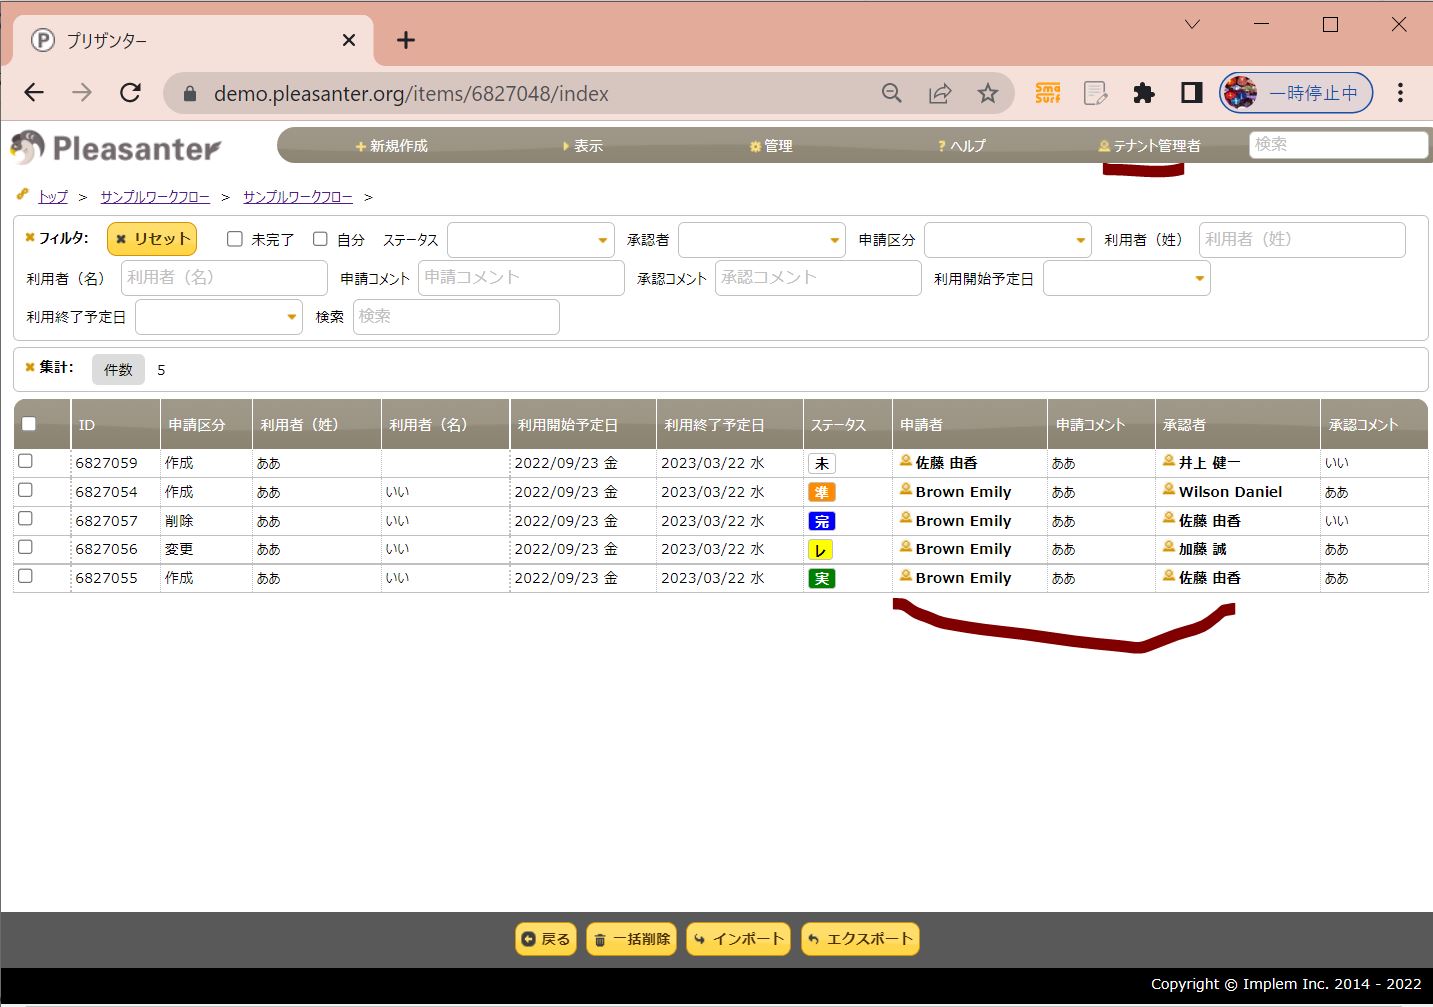Expand the ステータス filter dropdown
1433x1007 pixels.
(x=530, y=240)
